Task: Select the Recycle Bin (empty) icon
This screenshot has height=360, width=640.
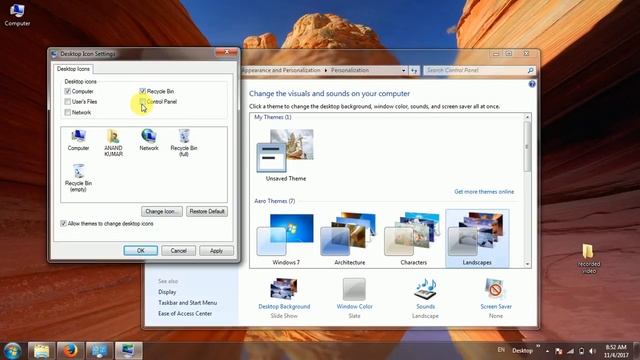Action: [x=78, y=178]
